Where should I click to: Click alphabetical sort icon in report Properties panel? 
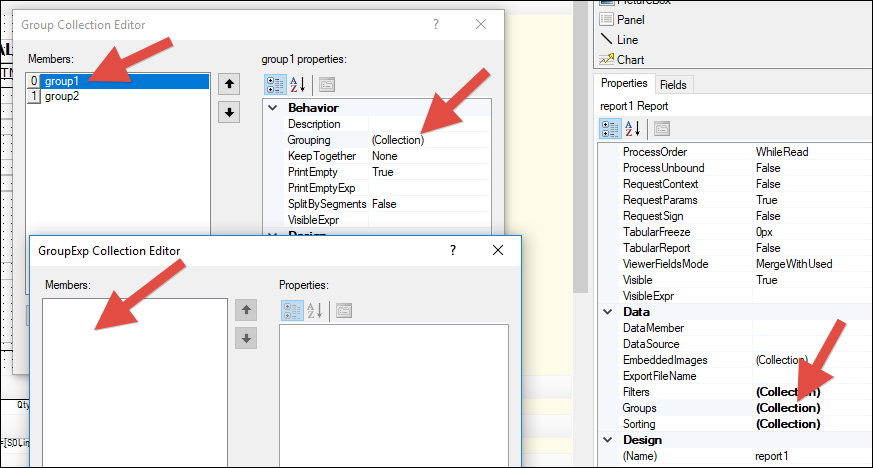click(x=633, y=128)
